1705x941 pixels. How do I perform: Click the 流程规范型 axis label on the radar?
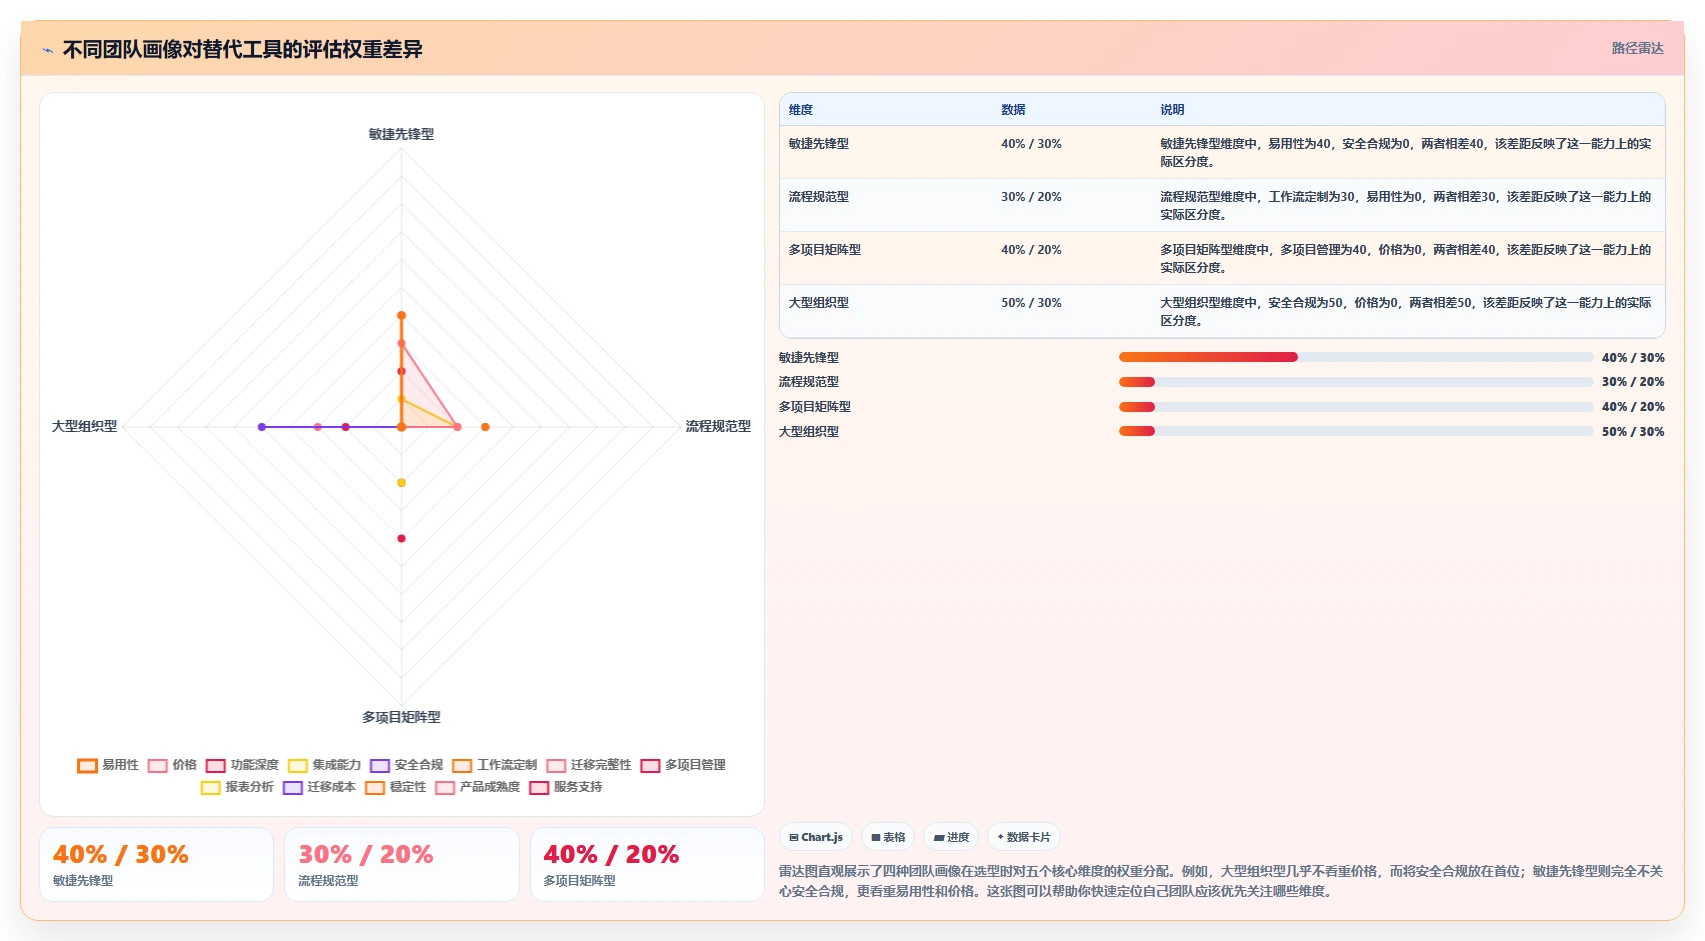pyautogui.click(x=718, y=426)
